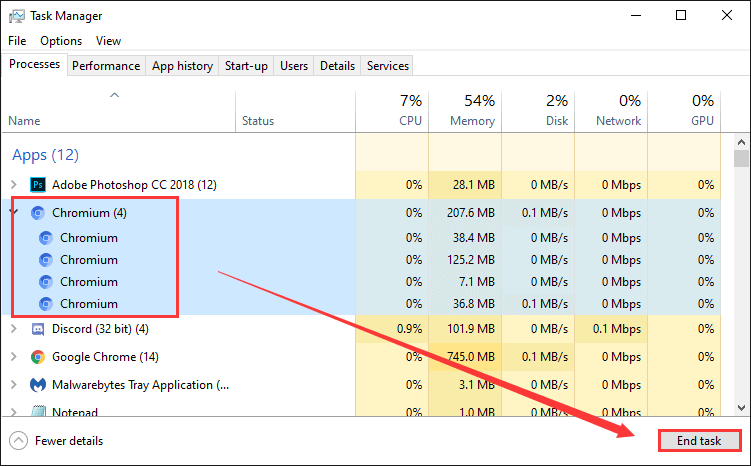Close the Task Manager window

coord(727,15)
